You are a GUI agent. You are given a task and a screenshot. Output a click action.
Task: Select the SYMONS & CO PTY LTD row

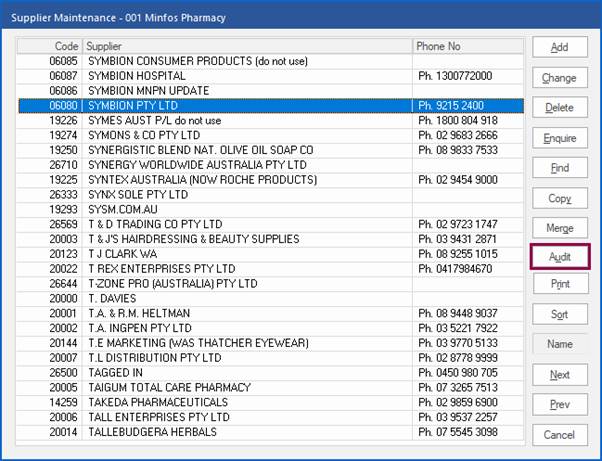point(270,135)
